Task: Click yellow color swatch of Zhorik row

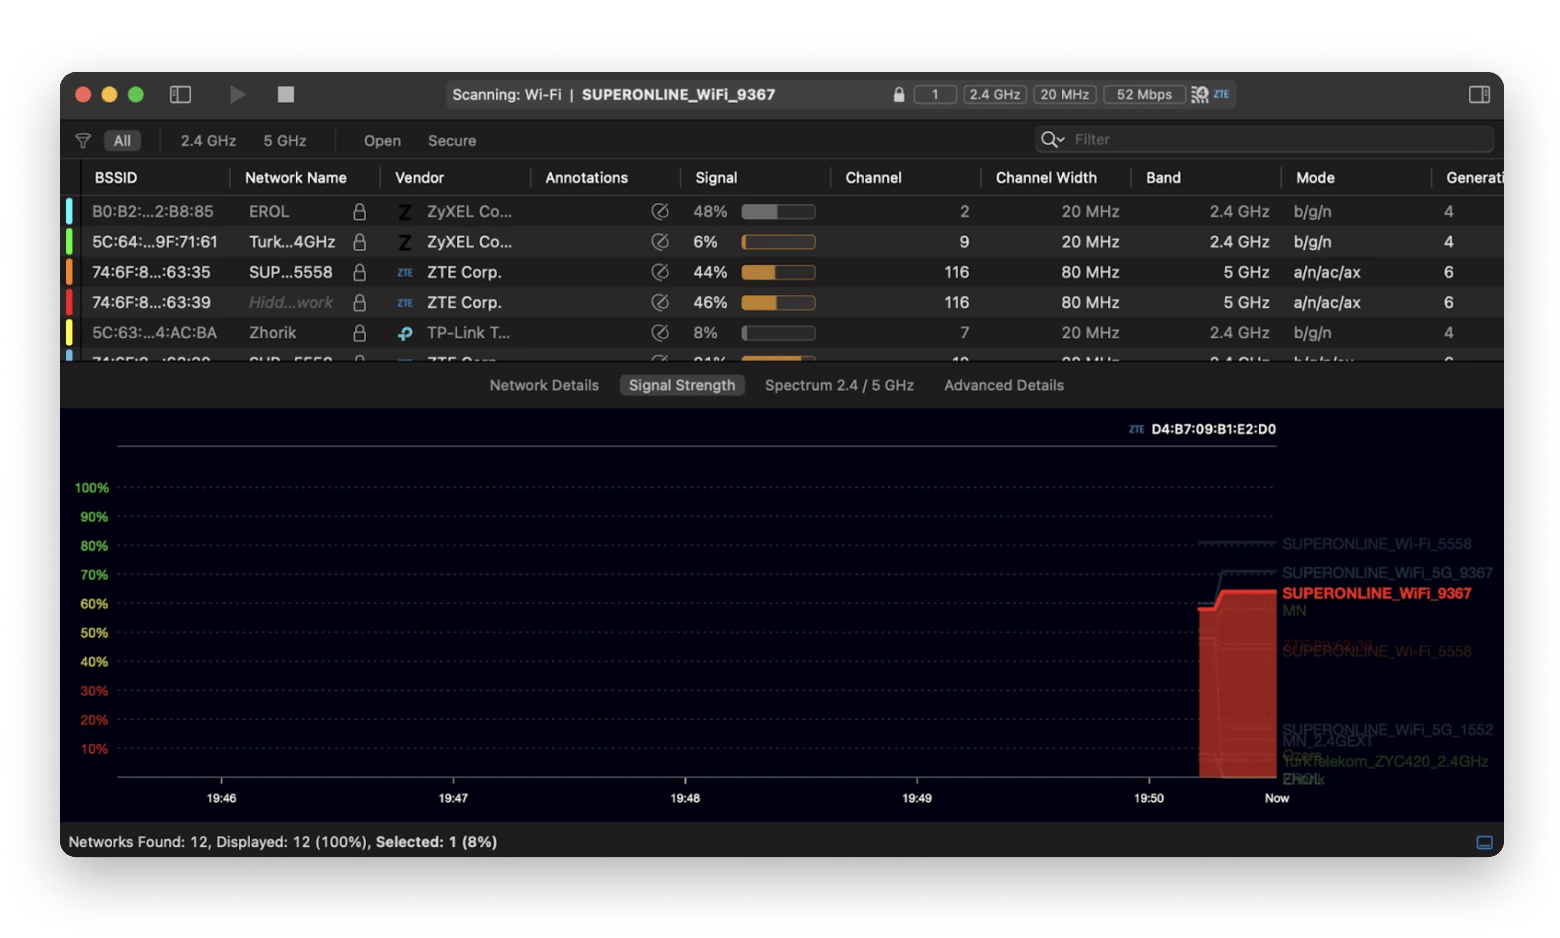Action: coord(69,332)
